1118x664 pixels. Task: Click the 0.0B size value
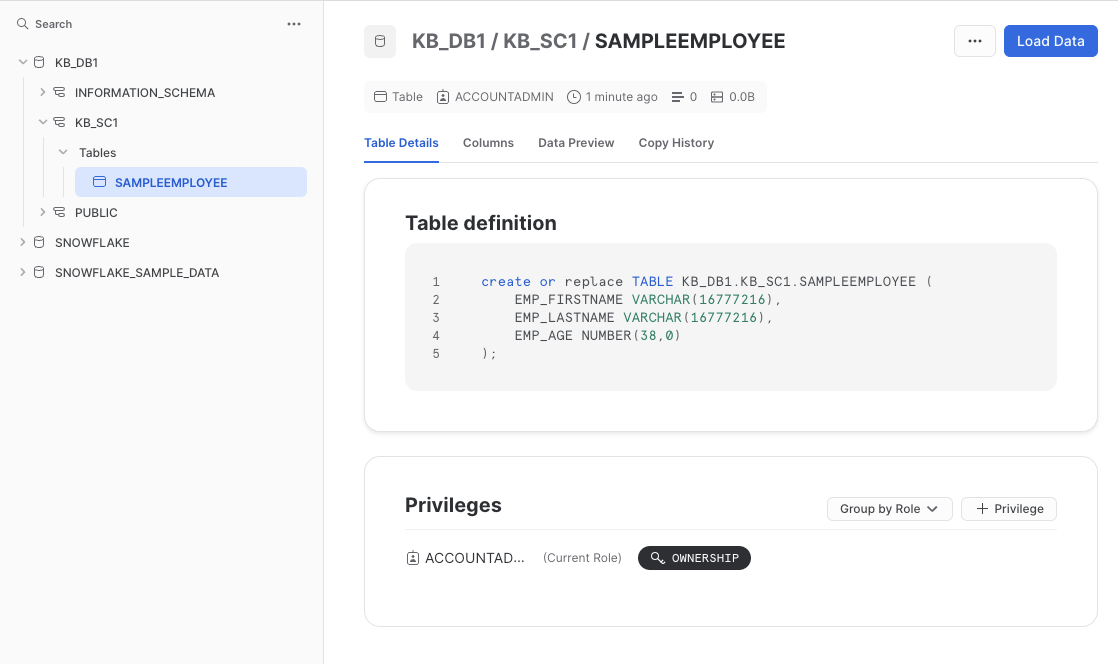(x=742, y=97)
